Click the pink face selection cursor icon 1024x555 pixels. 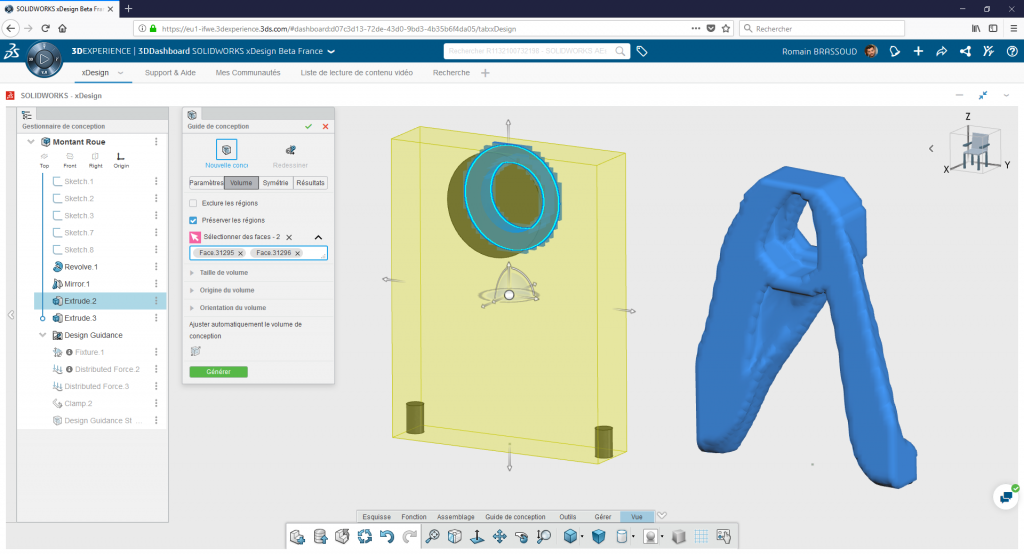coord(195,237)
